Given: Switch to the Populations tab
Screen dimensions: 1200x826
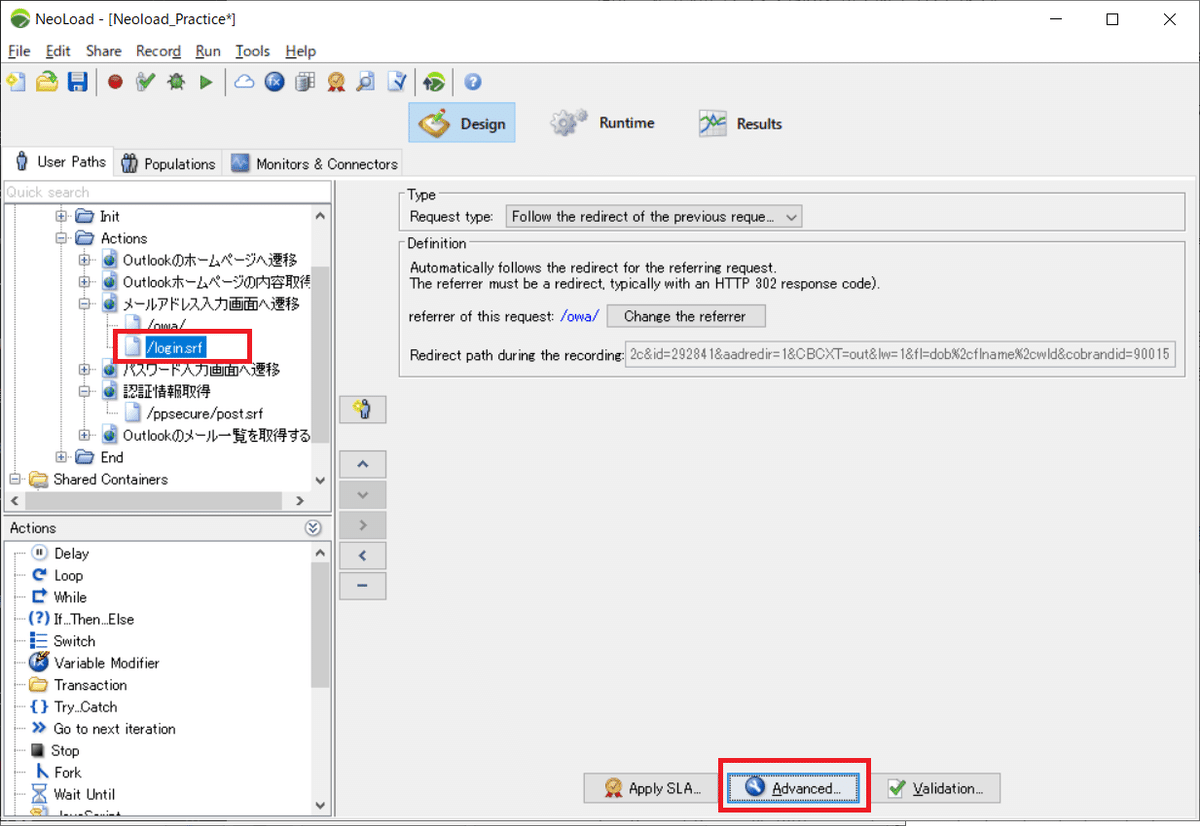Looking at the screenshot, I should [168, 164].
